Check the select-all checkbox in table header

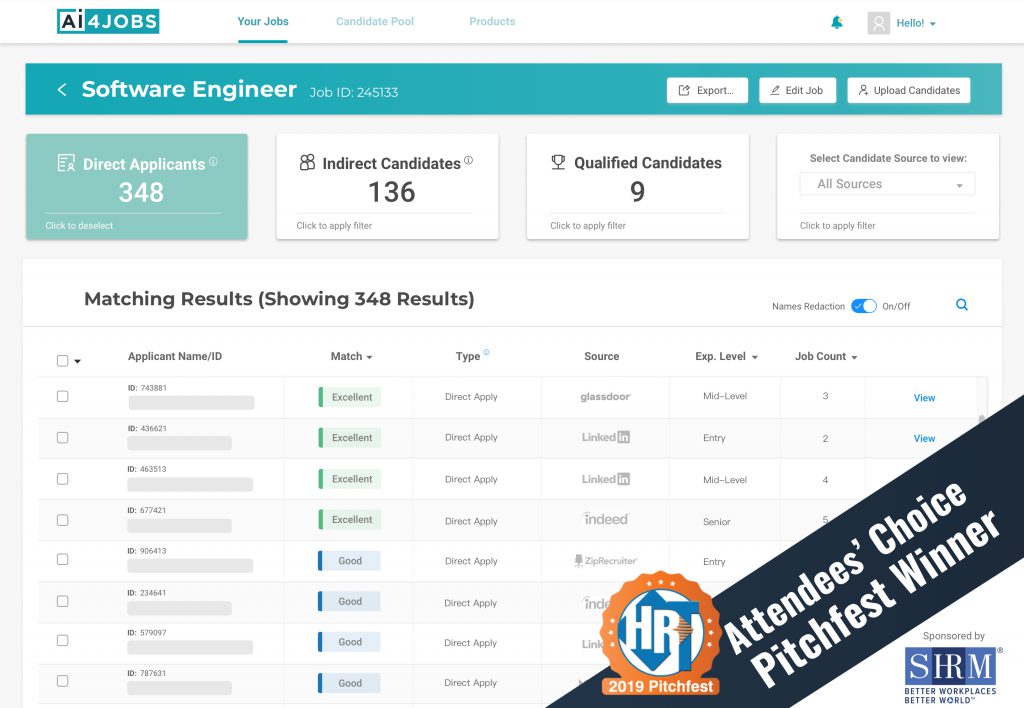coord(63,361)
